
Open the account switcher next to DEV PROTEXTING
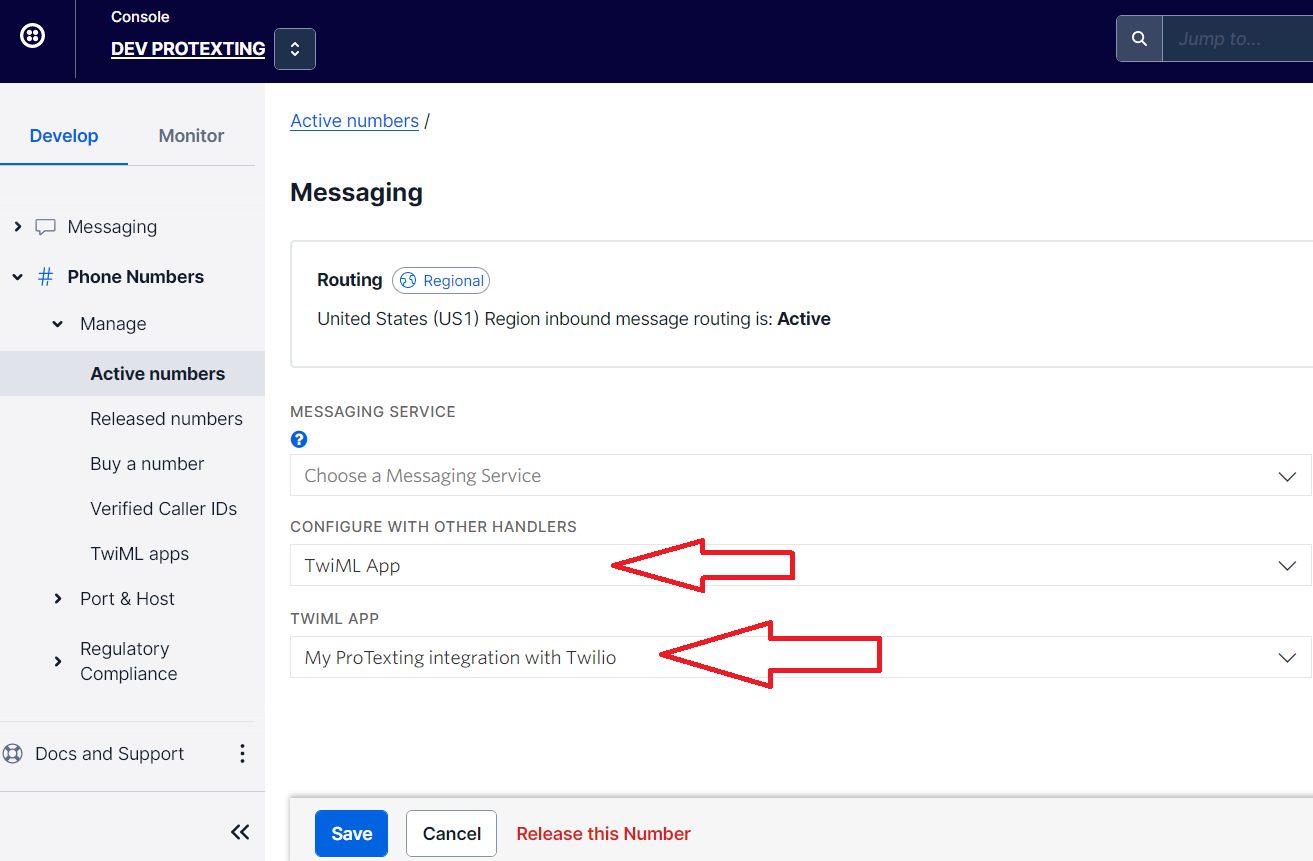tap(295, 49)
